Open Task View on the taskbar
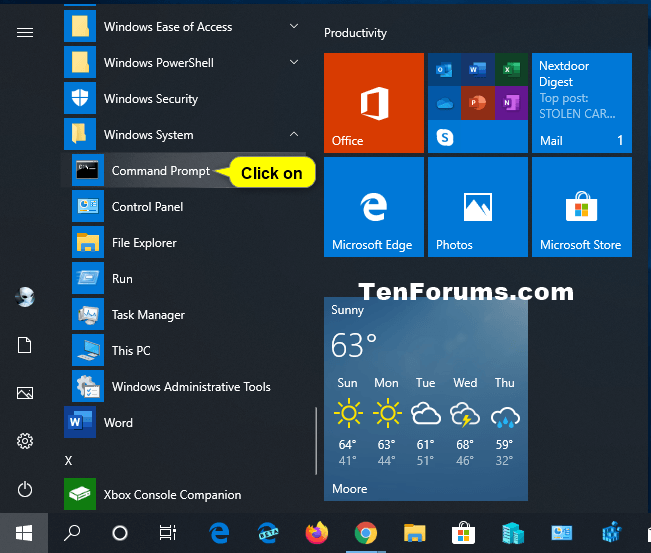Image resolution: width=651 pixels, height=553 pixels. point(168,533)
